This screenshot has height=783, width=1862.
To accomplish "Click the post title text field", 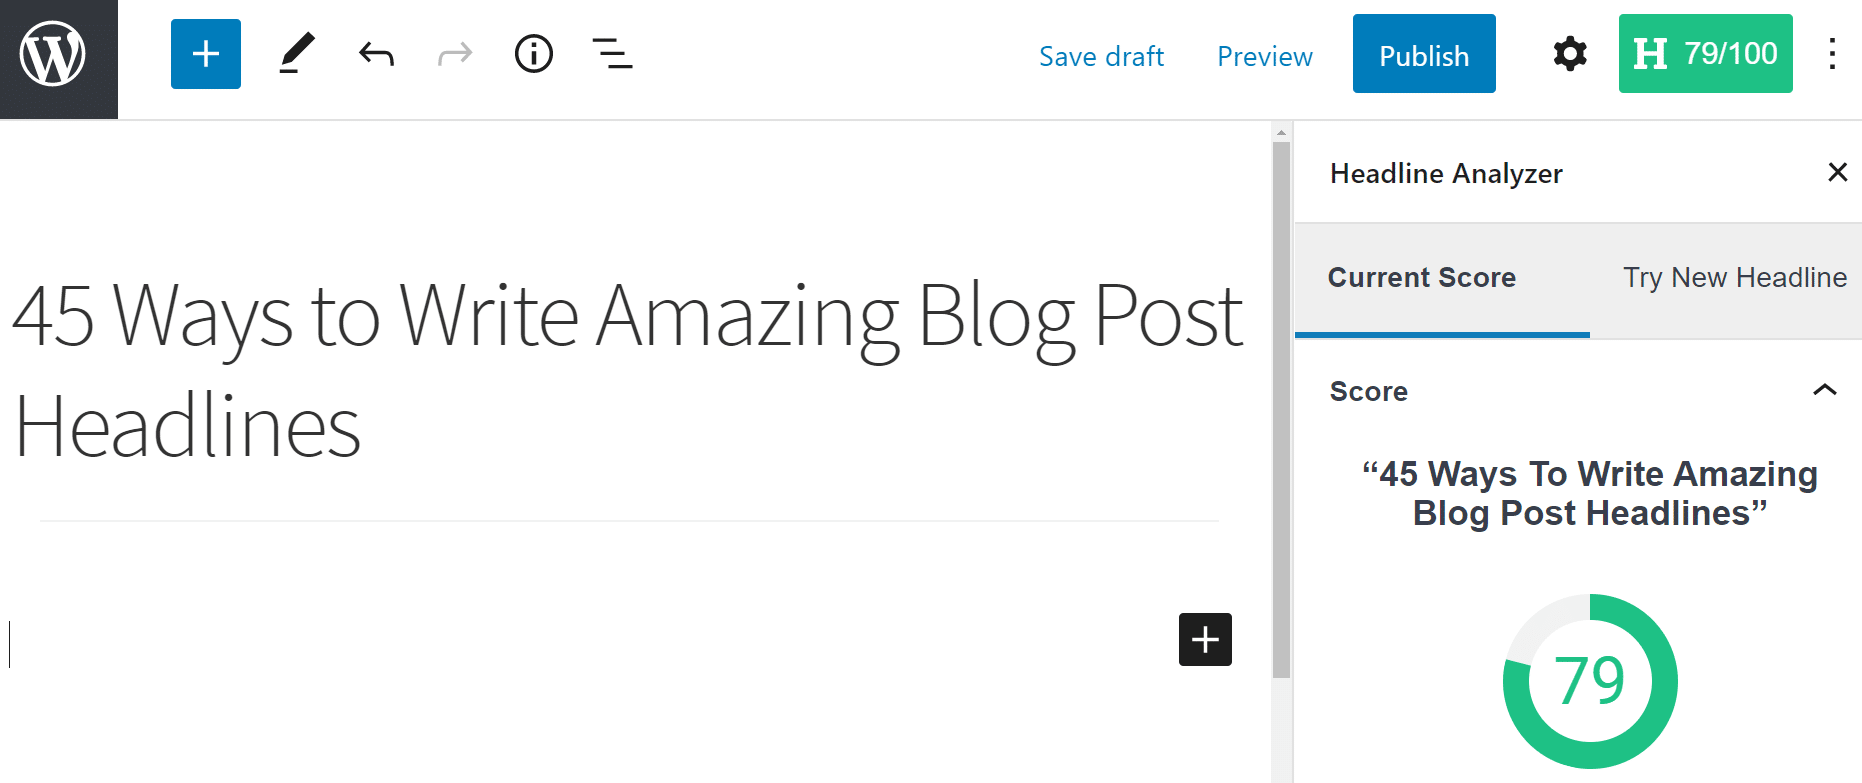I will (x=628, y=370).
